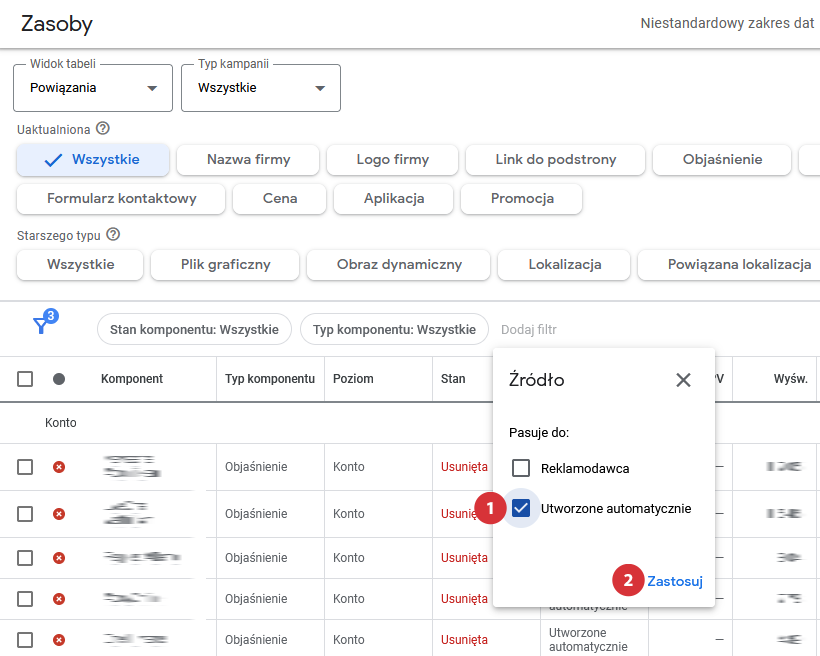The height and width of the screenshot is (656, 820).
Task: Sort by Stan column header
Action: tap(453, 379)
